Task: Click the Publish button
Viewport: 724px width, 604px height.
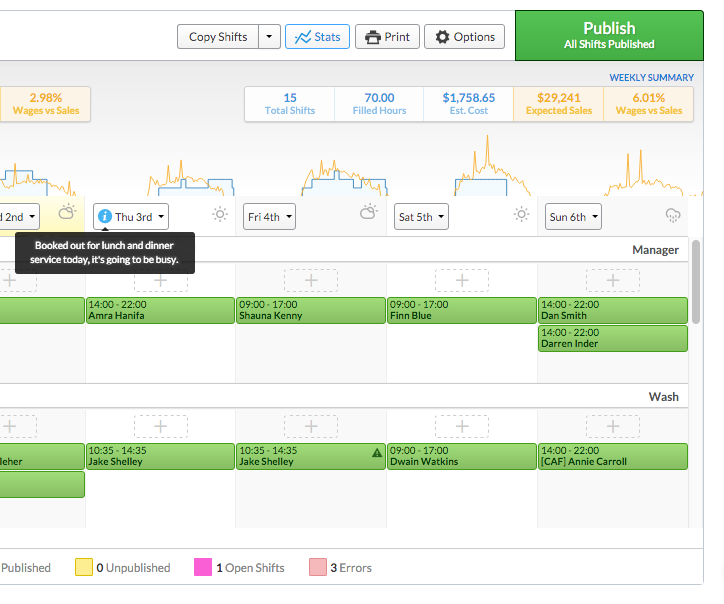Action: click(x=608, y=36)
